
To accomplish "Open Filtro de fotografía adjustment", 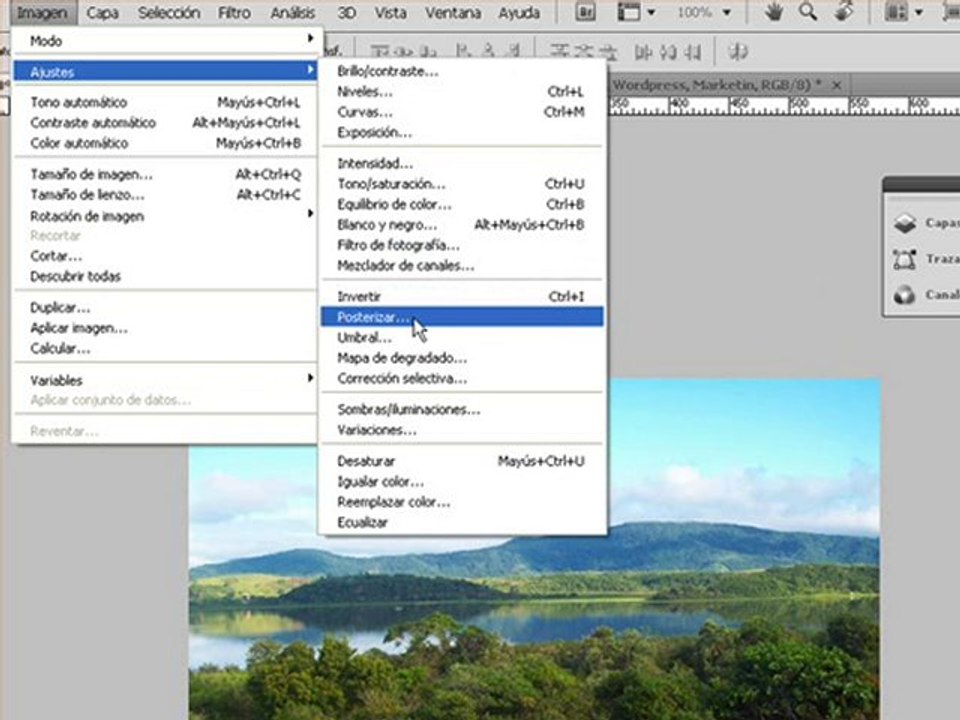I will coord(462,245).
